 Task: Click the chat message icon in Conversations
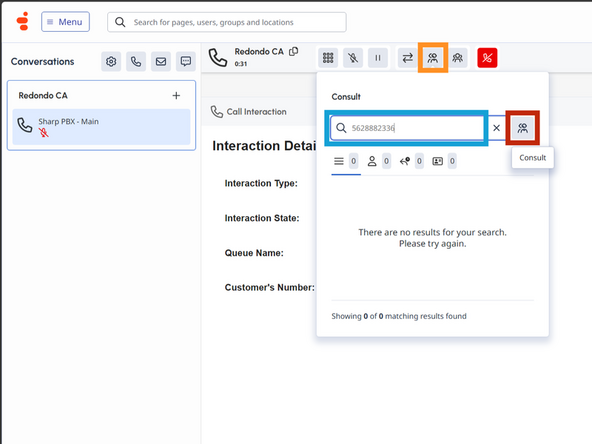tap(186, 62)
